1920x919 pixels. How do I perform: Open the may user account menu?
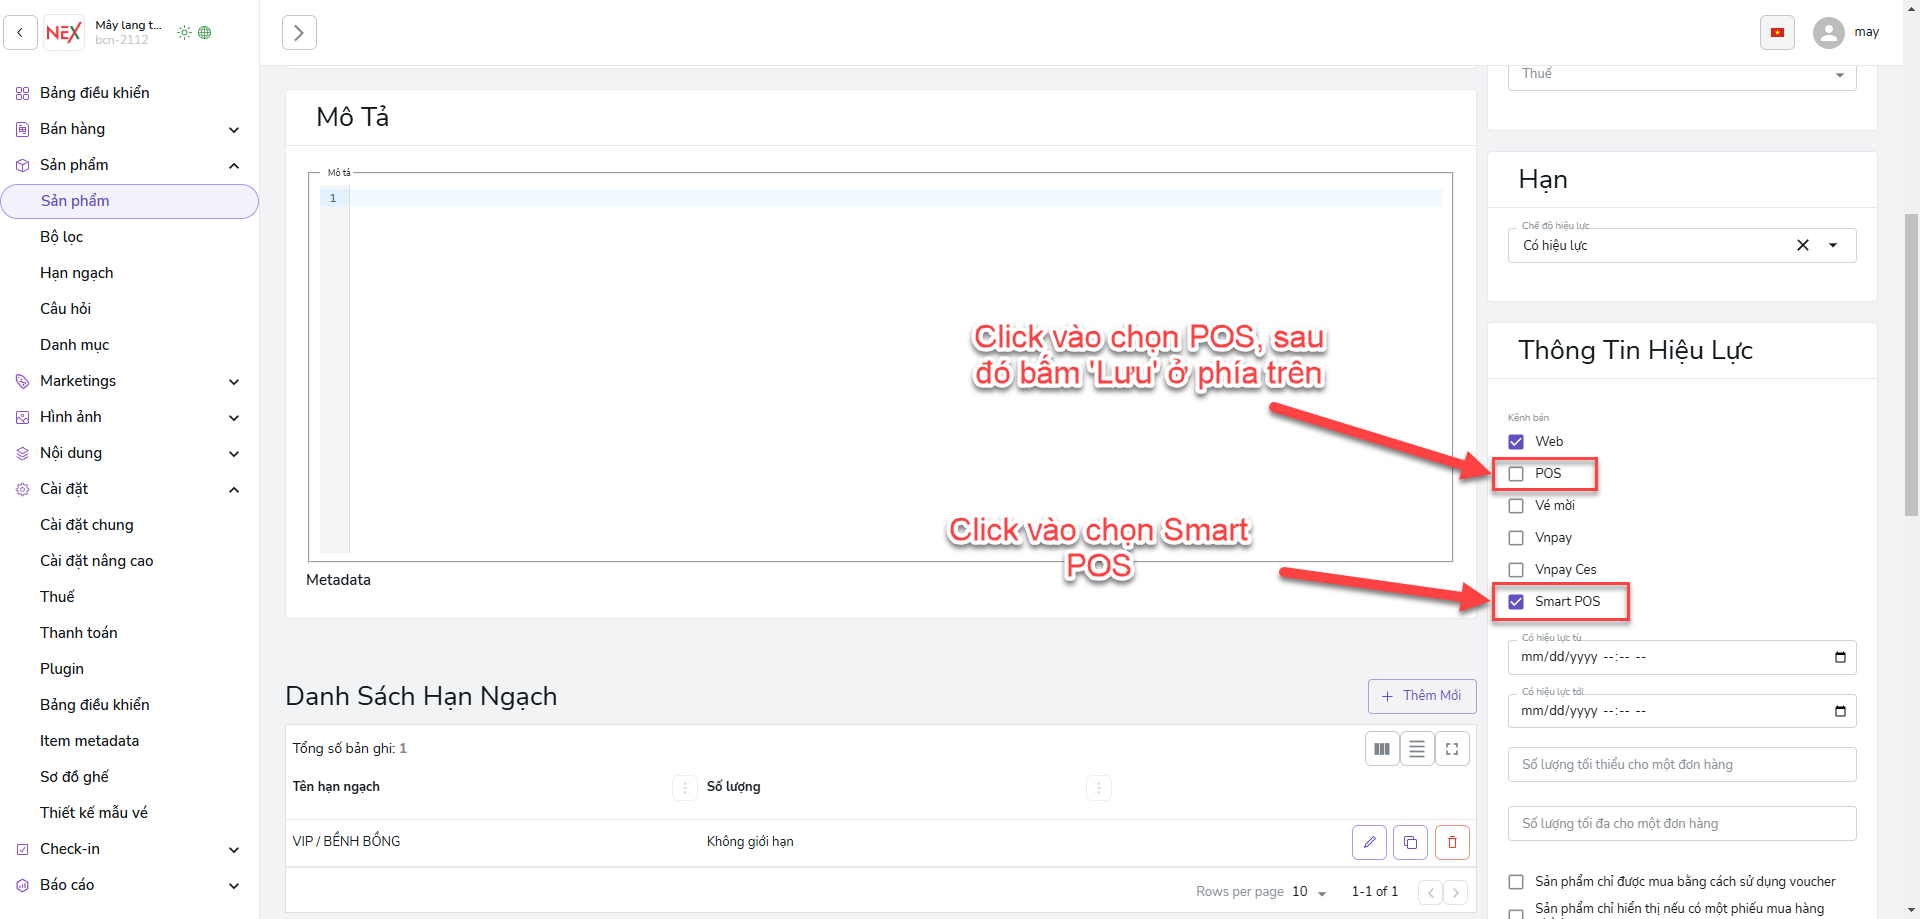coord(1846,32)
